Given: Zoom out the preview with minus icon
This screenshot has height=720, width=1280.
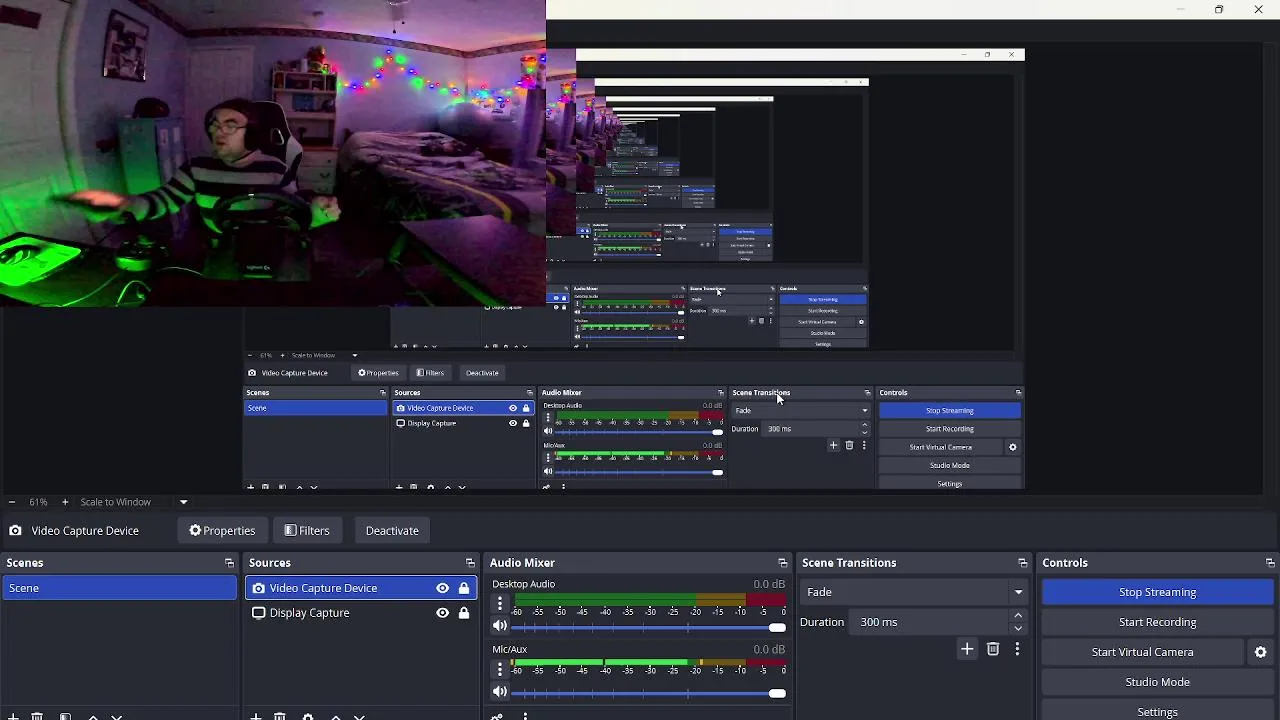Looking at the screenshot, I should tap(11, 502).
